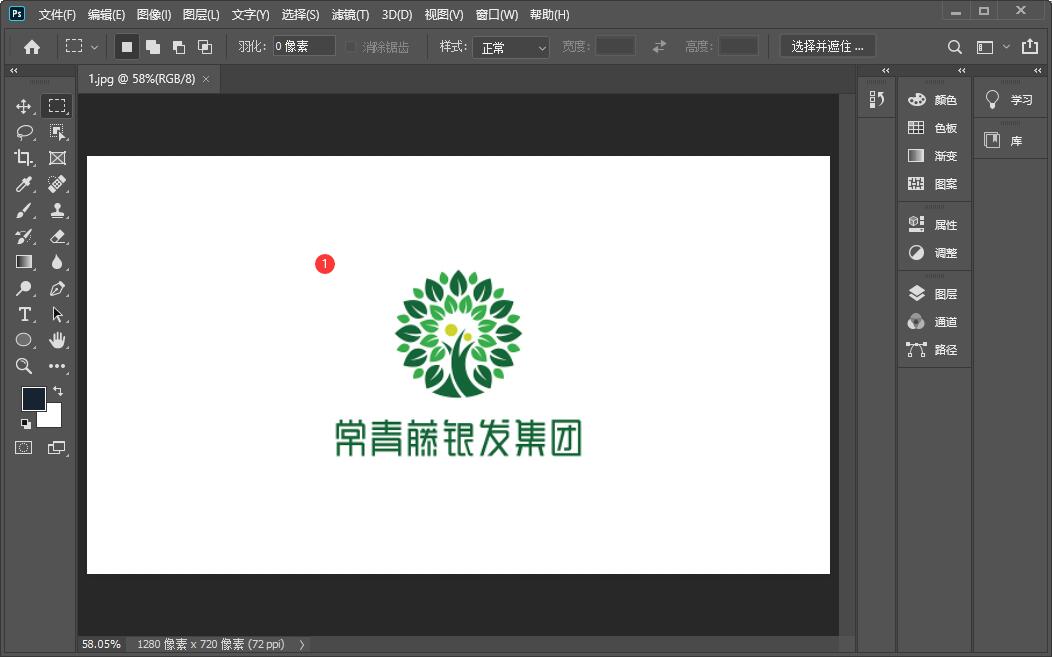This screenshot has height=657, width=1052.
Task: Toggle Quick Mask mode
Action: 23,448
